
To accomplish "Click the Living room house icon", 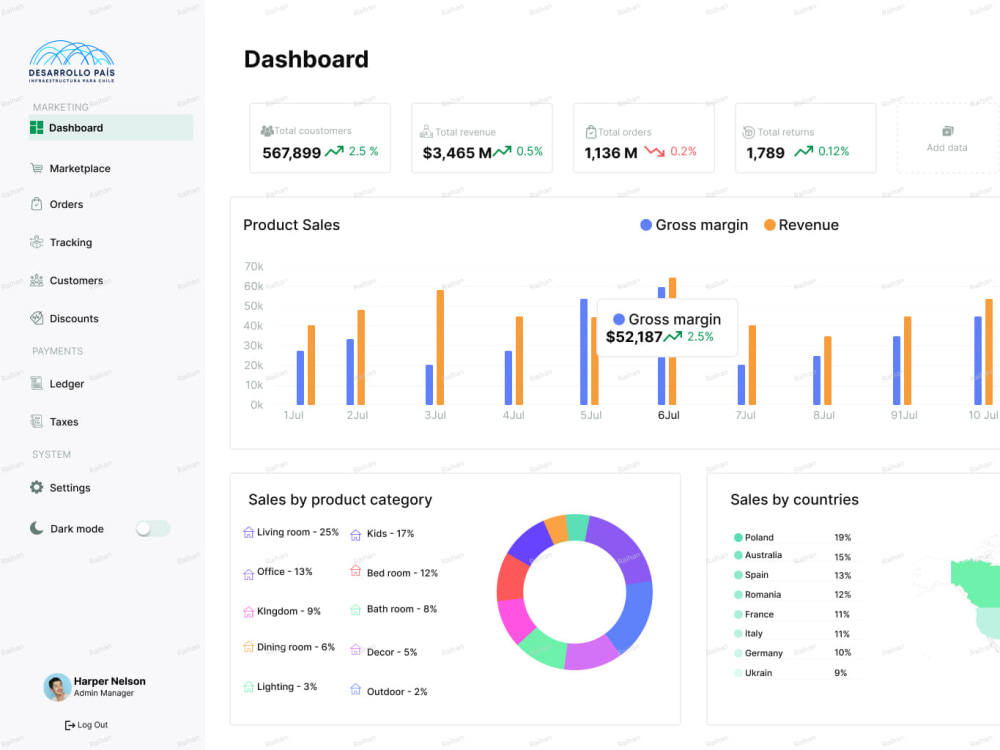I will tap(249, 533).
